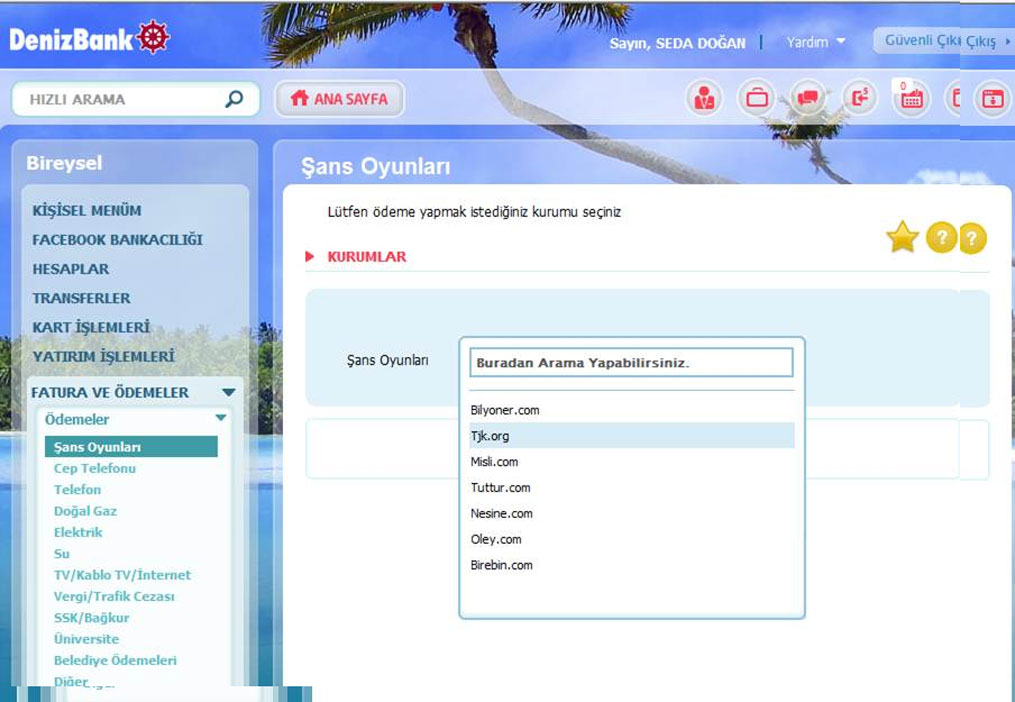This screenshot has height=702, width=1015.
Task: Click the 'Lütfen ödeme yapmak istediğiniz kurumu seçiniz' text
Action: pyautogui.click(x=474, y=212)
